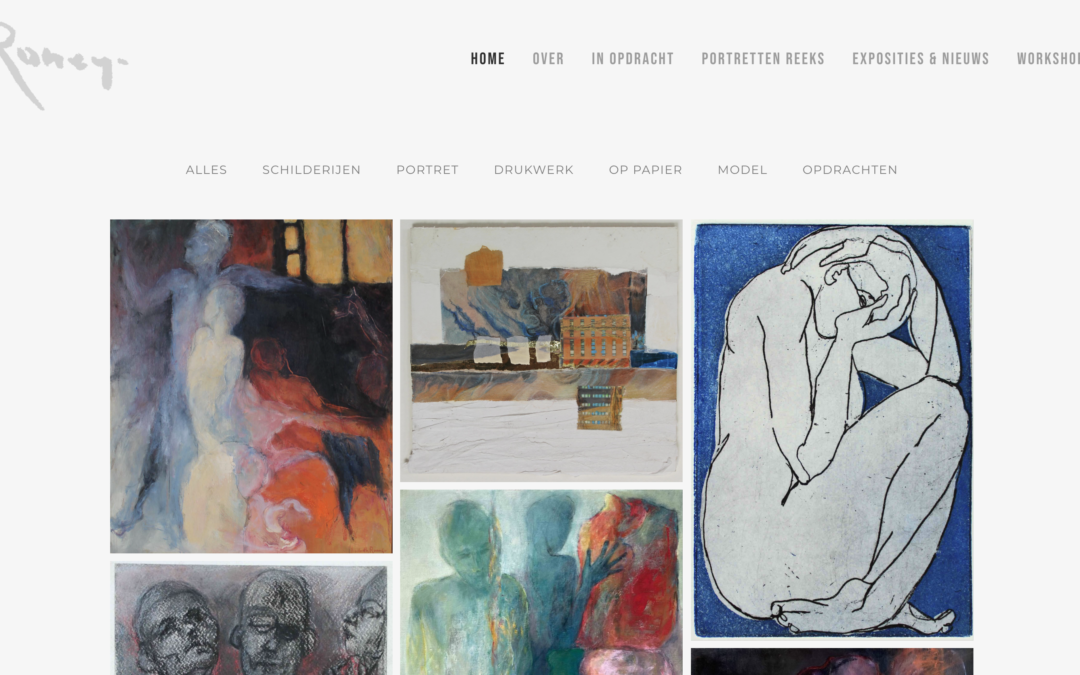
Task: Open the collage with orange building
Action: (x=541, y=351)
